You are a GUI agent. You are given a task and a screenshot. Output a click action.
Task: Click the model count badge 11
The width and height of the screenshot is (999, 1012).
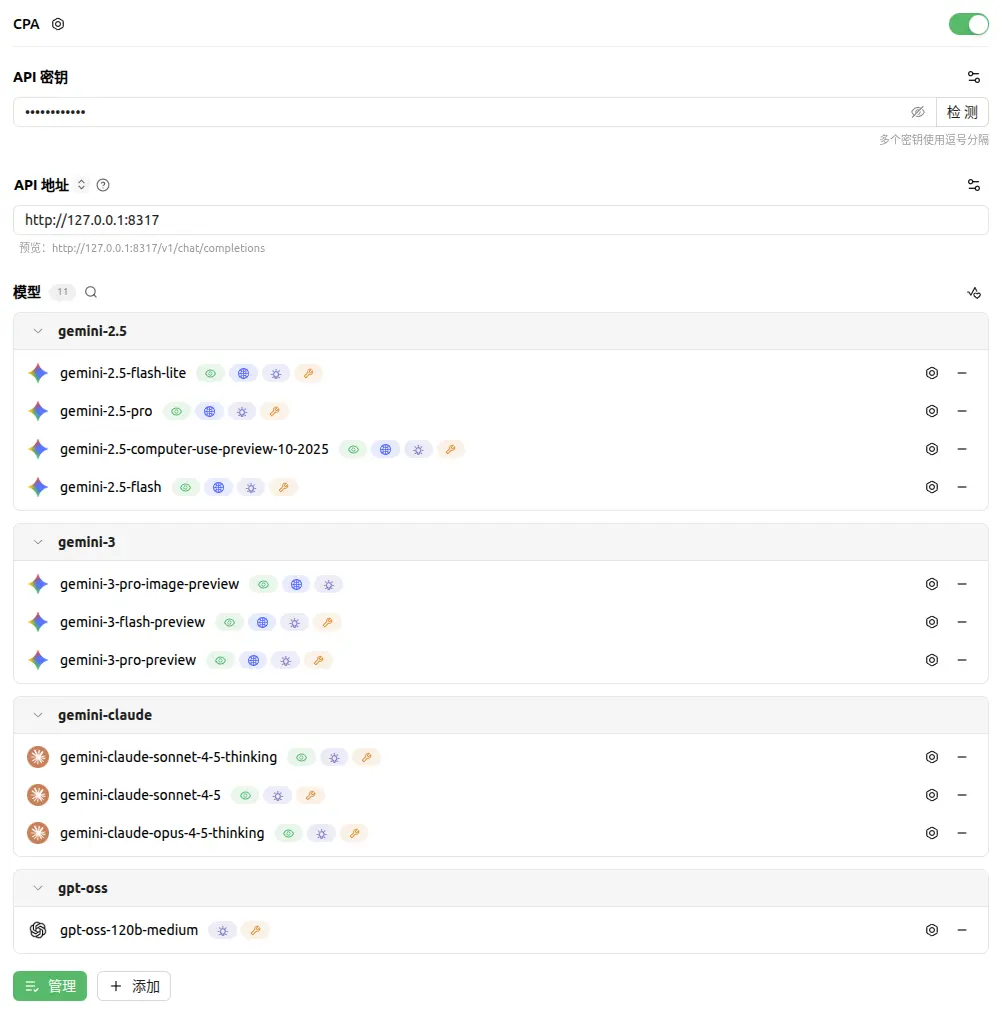(63, 292)
